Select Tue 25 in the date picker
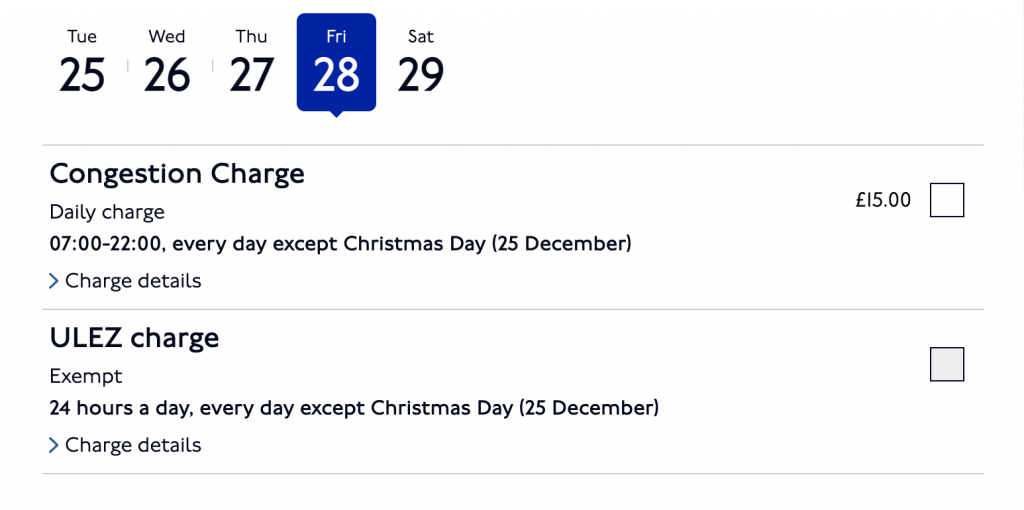Viewport: 1024px width, 510px height. pos(82,62)
